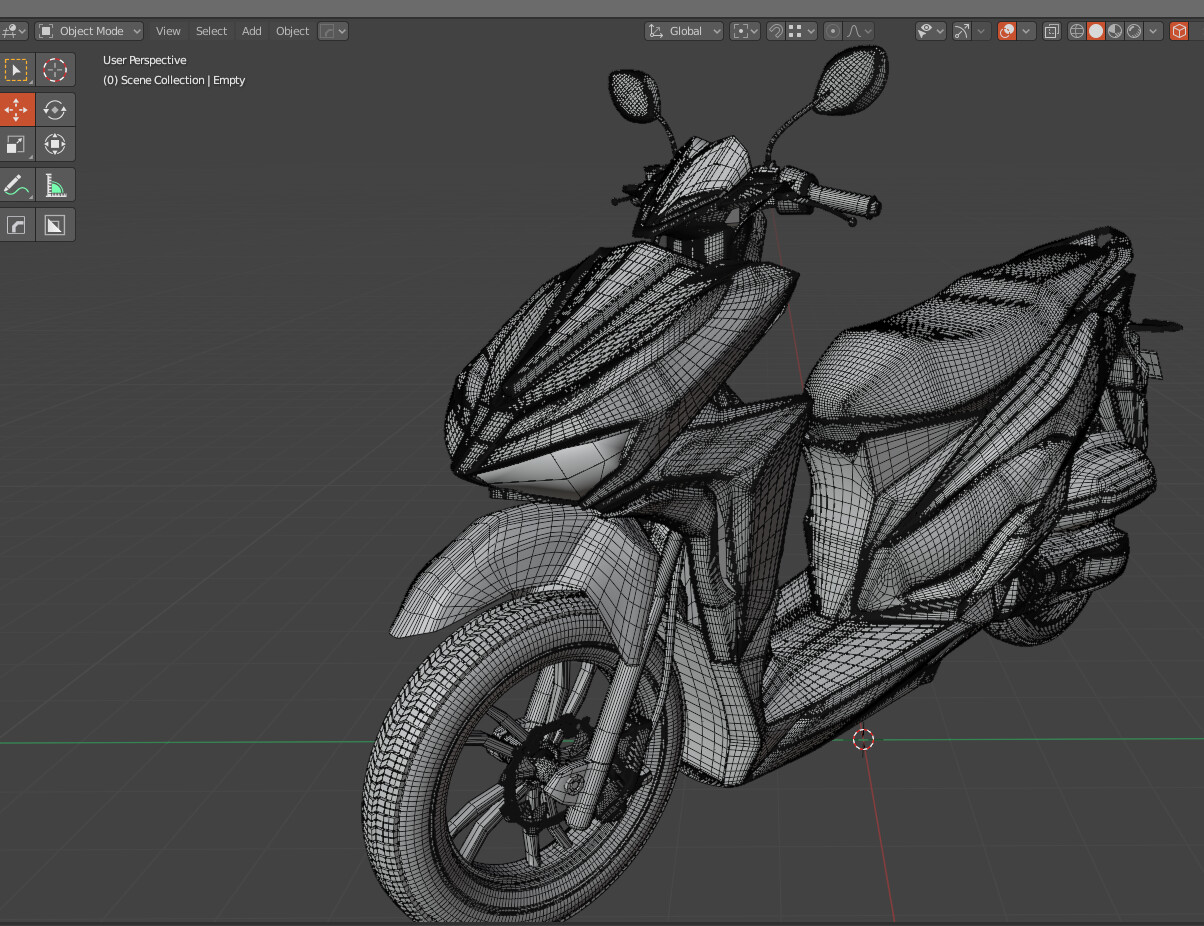Select the Annotate pencil tool
Viewport: 1204px width, 926px height.
17,185
